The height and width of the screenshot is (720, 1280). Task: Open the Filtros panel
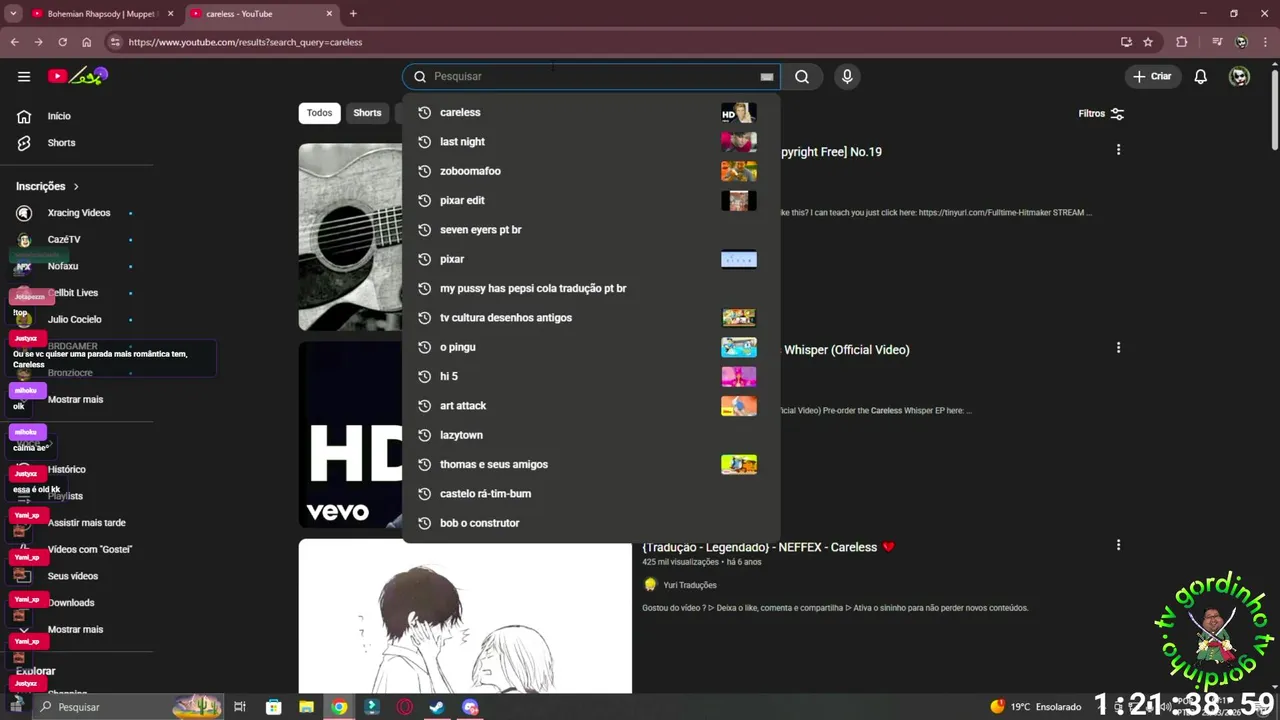pyautogui.click(x=1101, y=114)
